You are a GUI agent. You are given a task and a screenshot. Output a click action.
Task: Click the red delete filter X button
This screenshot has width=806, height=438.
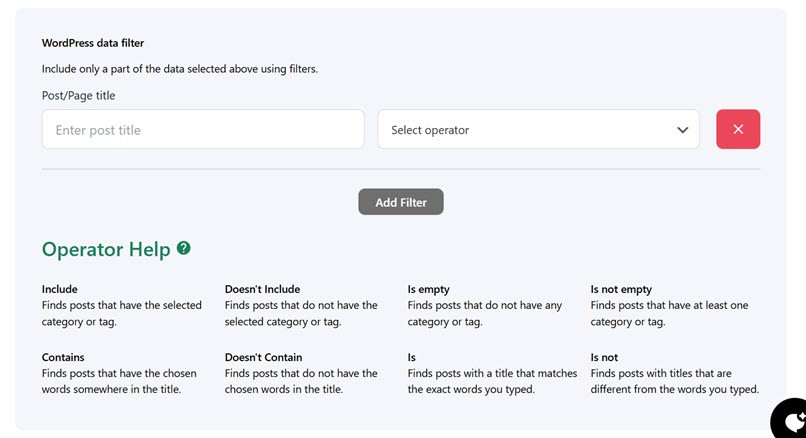[x=738, y=129]
